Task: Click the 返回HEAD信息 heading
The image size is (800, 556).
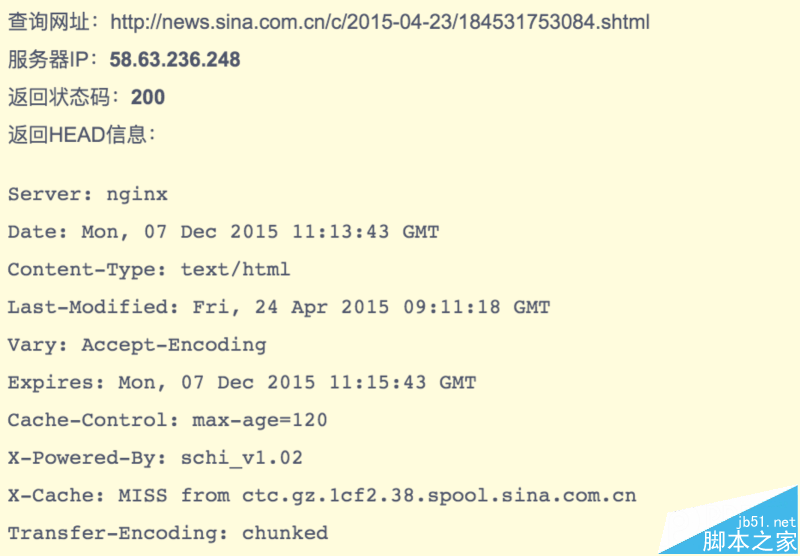Action: [81, 135]
